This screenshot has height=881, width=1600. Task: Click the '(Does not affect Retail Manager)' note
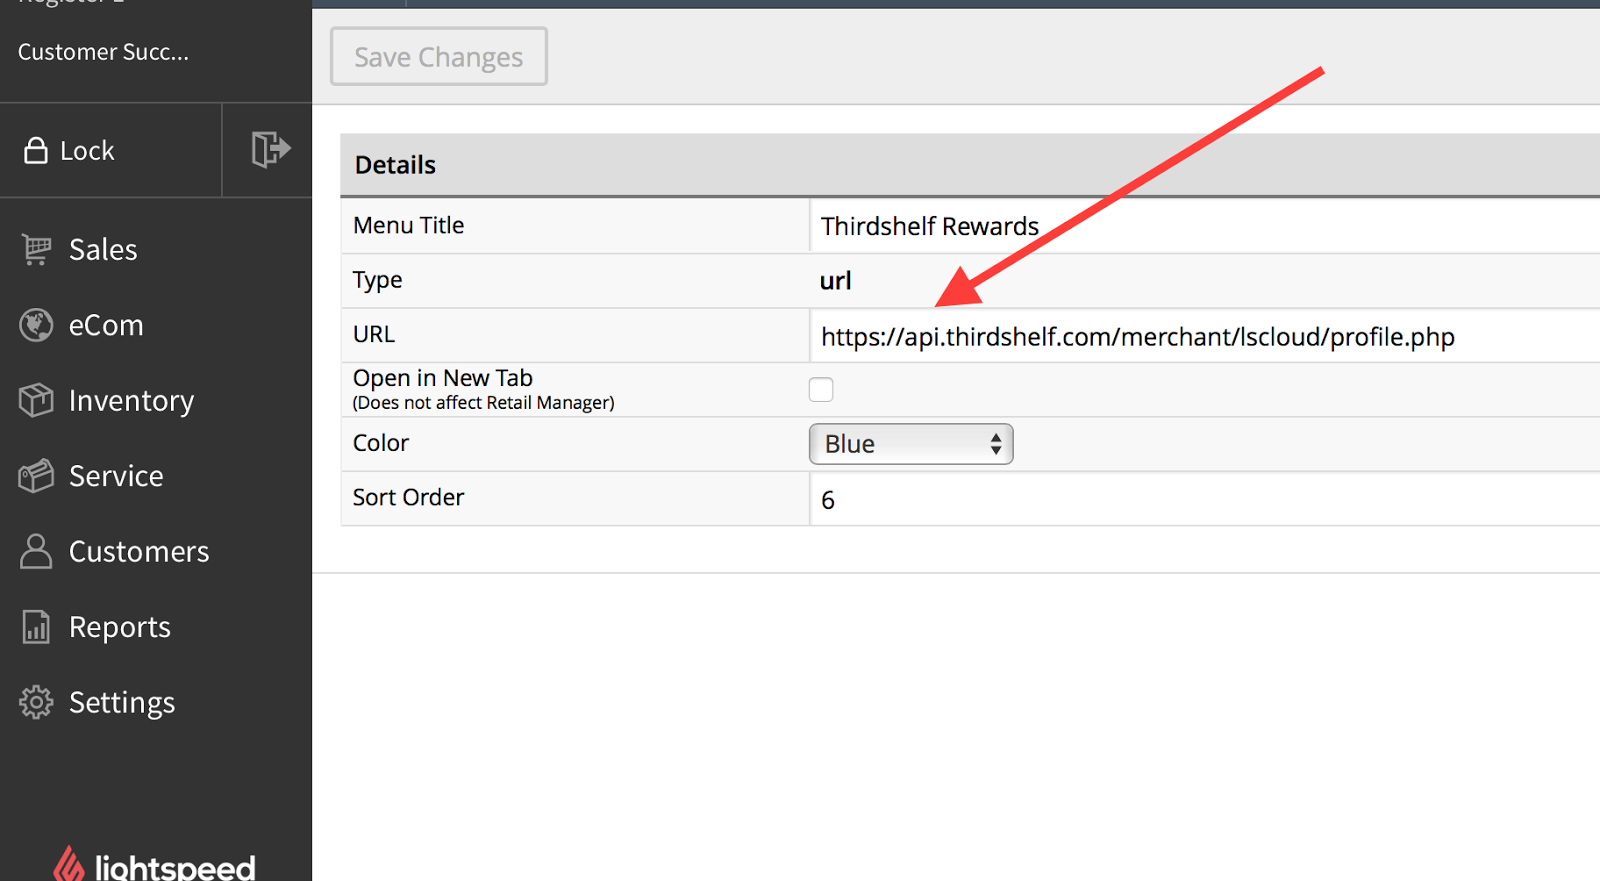[484, 403]
